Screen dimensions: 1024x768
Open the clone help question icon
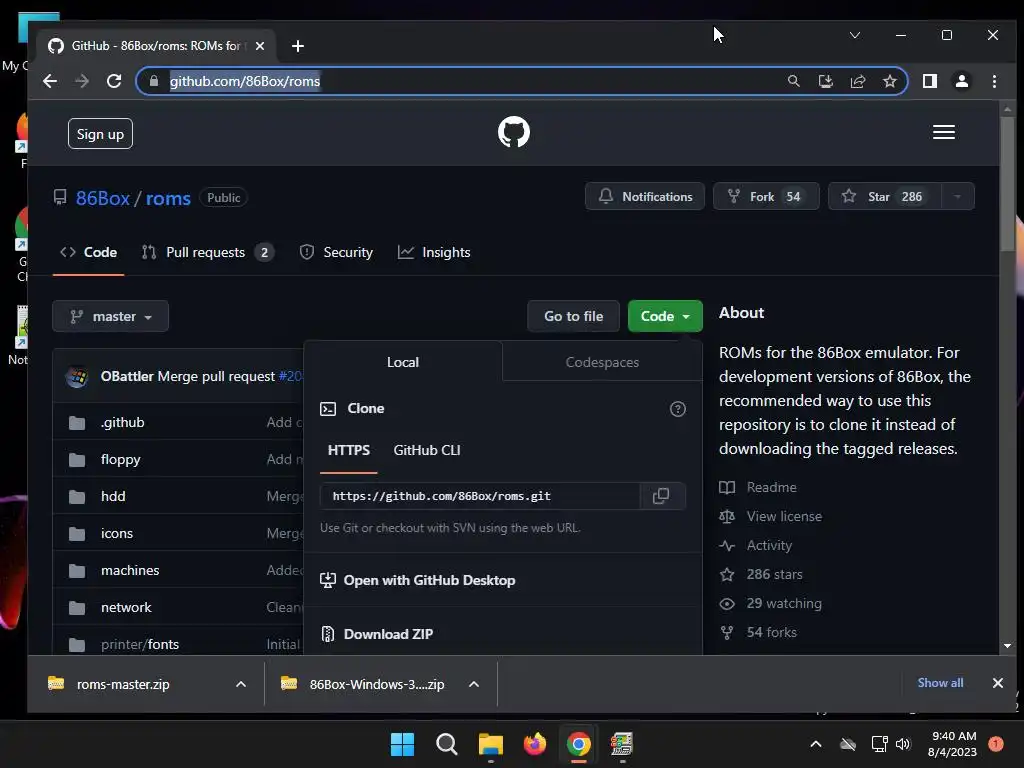point(678,409)
